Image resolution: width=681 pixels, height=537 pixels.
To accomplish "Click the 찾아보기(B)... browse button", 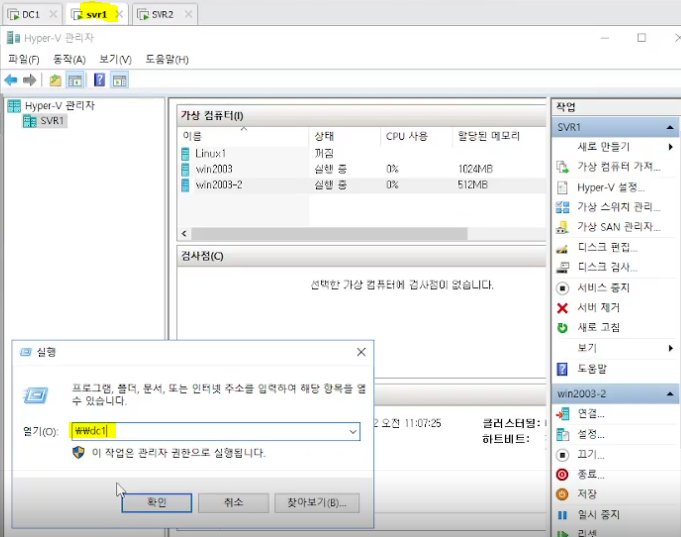I will [x=317, y=503].
